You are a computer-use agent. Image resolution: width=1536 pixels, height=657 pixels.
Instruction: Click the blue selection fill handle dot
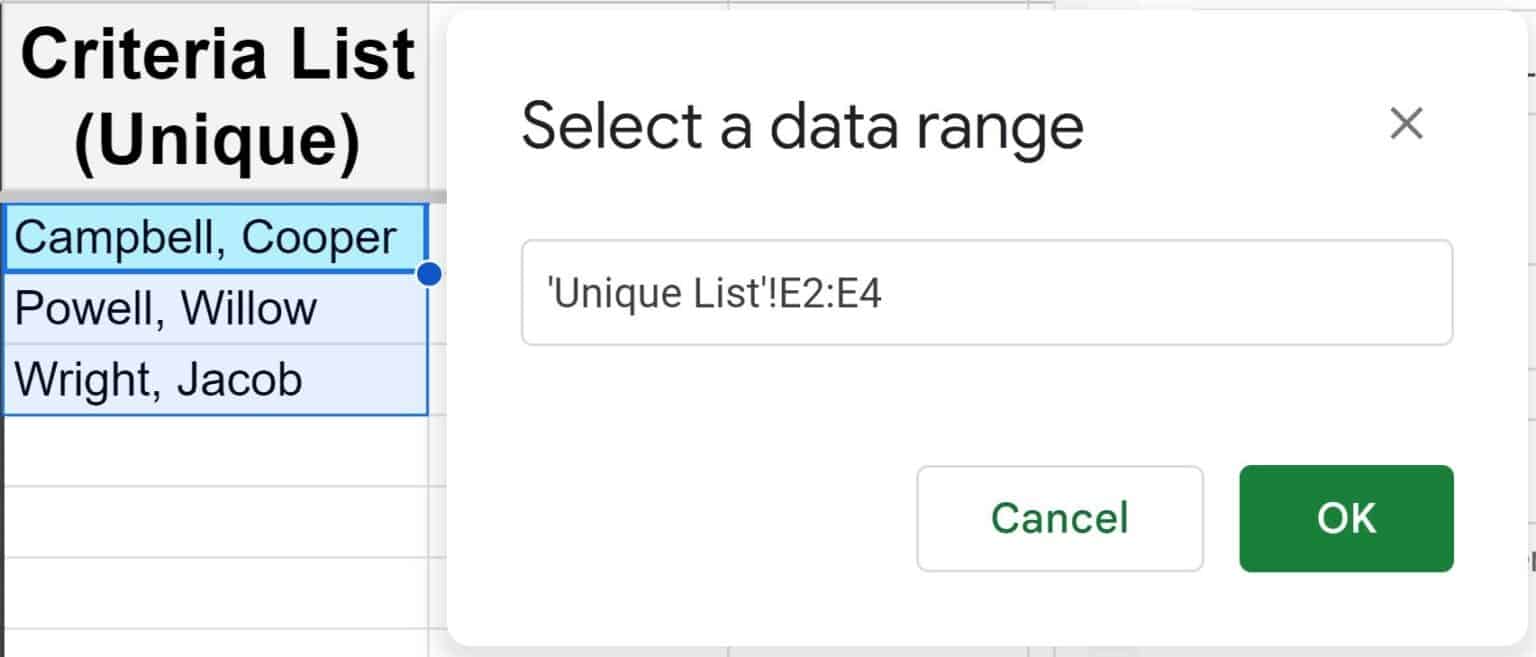(429, 274)
